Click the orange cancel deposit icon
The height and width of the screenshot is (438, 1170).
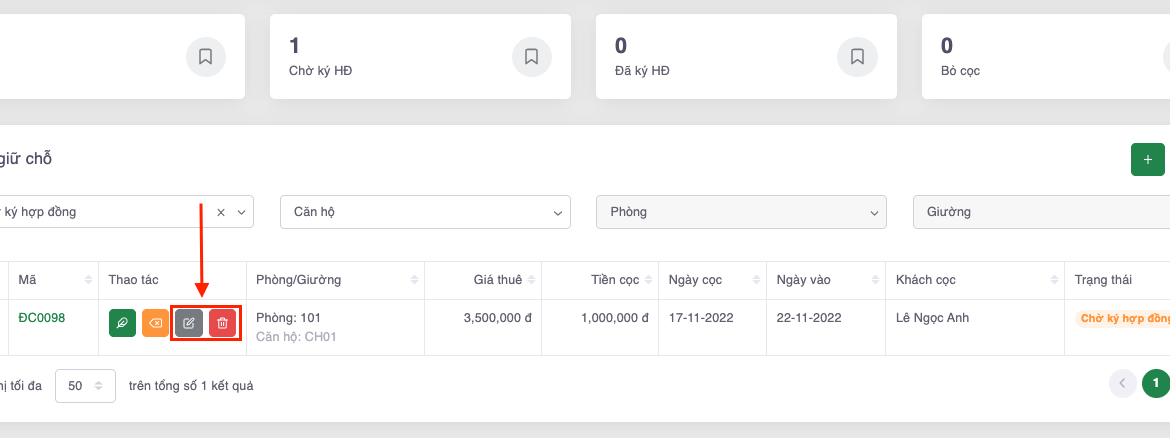click(x=156, y=323)
